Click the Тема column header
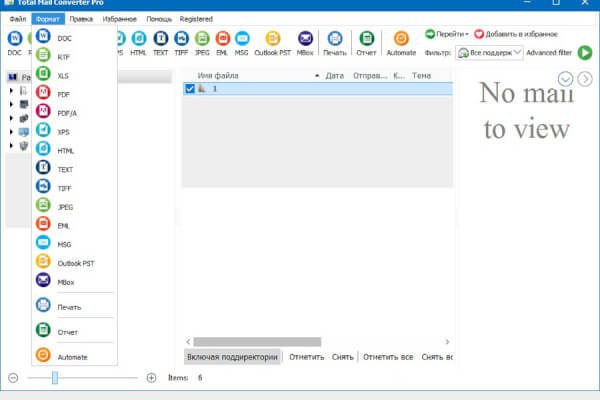The height and width of the screenshot is (400, 600). pyautogui.click(x=421, y=75)
